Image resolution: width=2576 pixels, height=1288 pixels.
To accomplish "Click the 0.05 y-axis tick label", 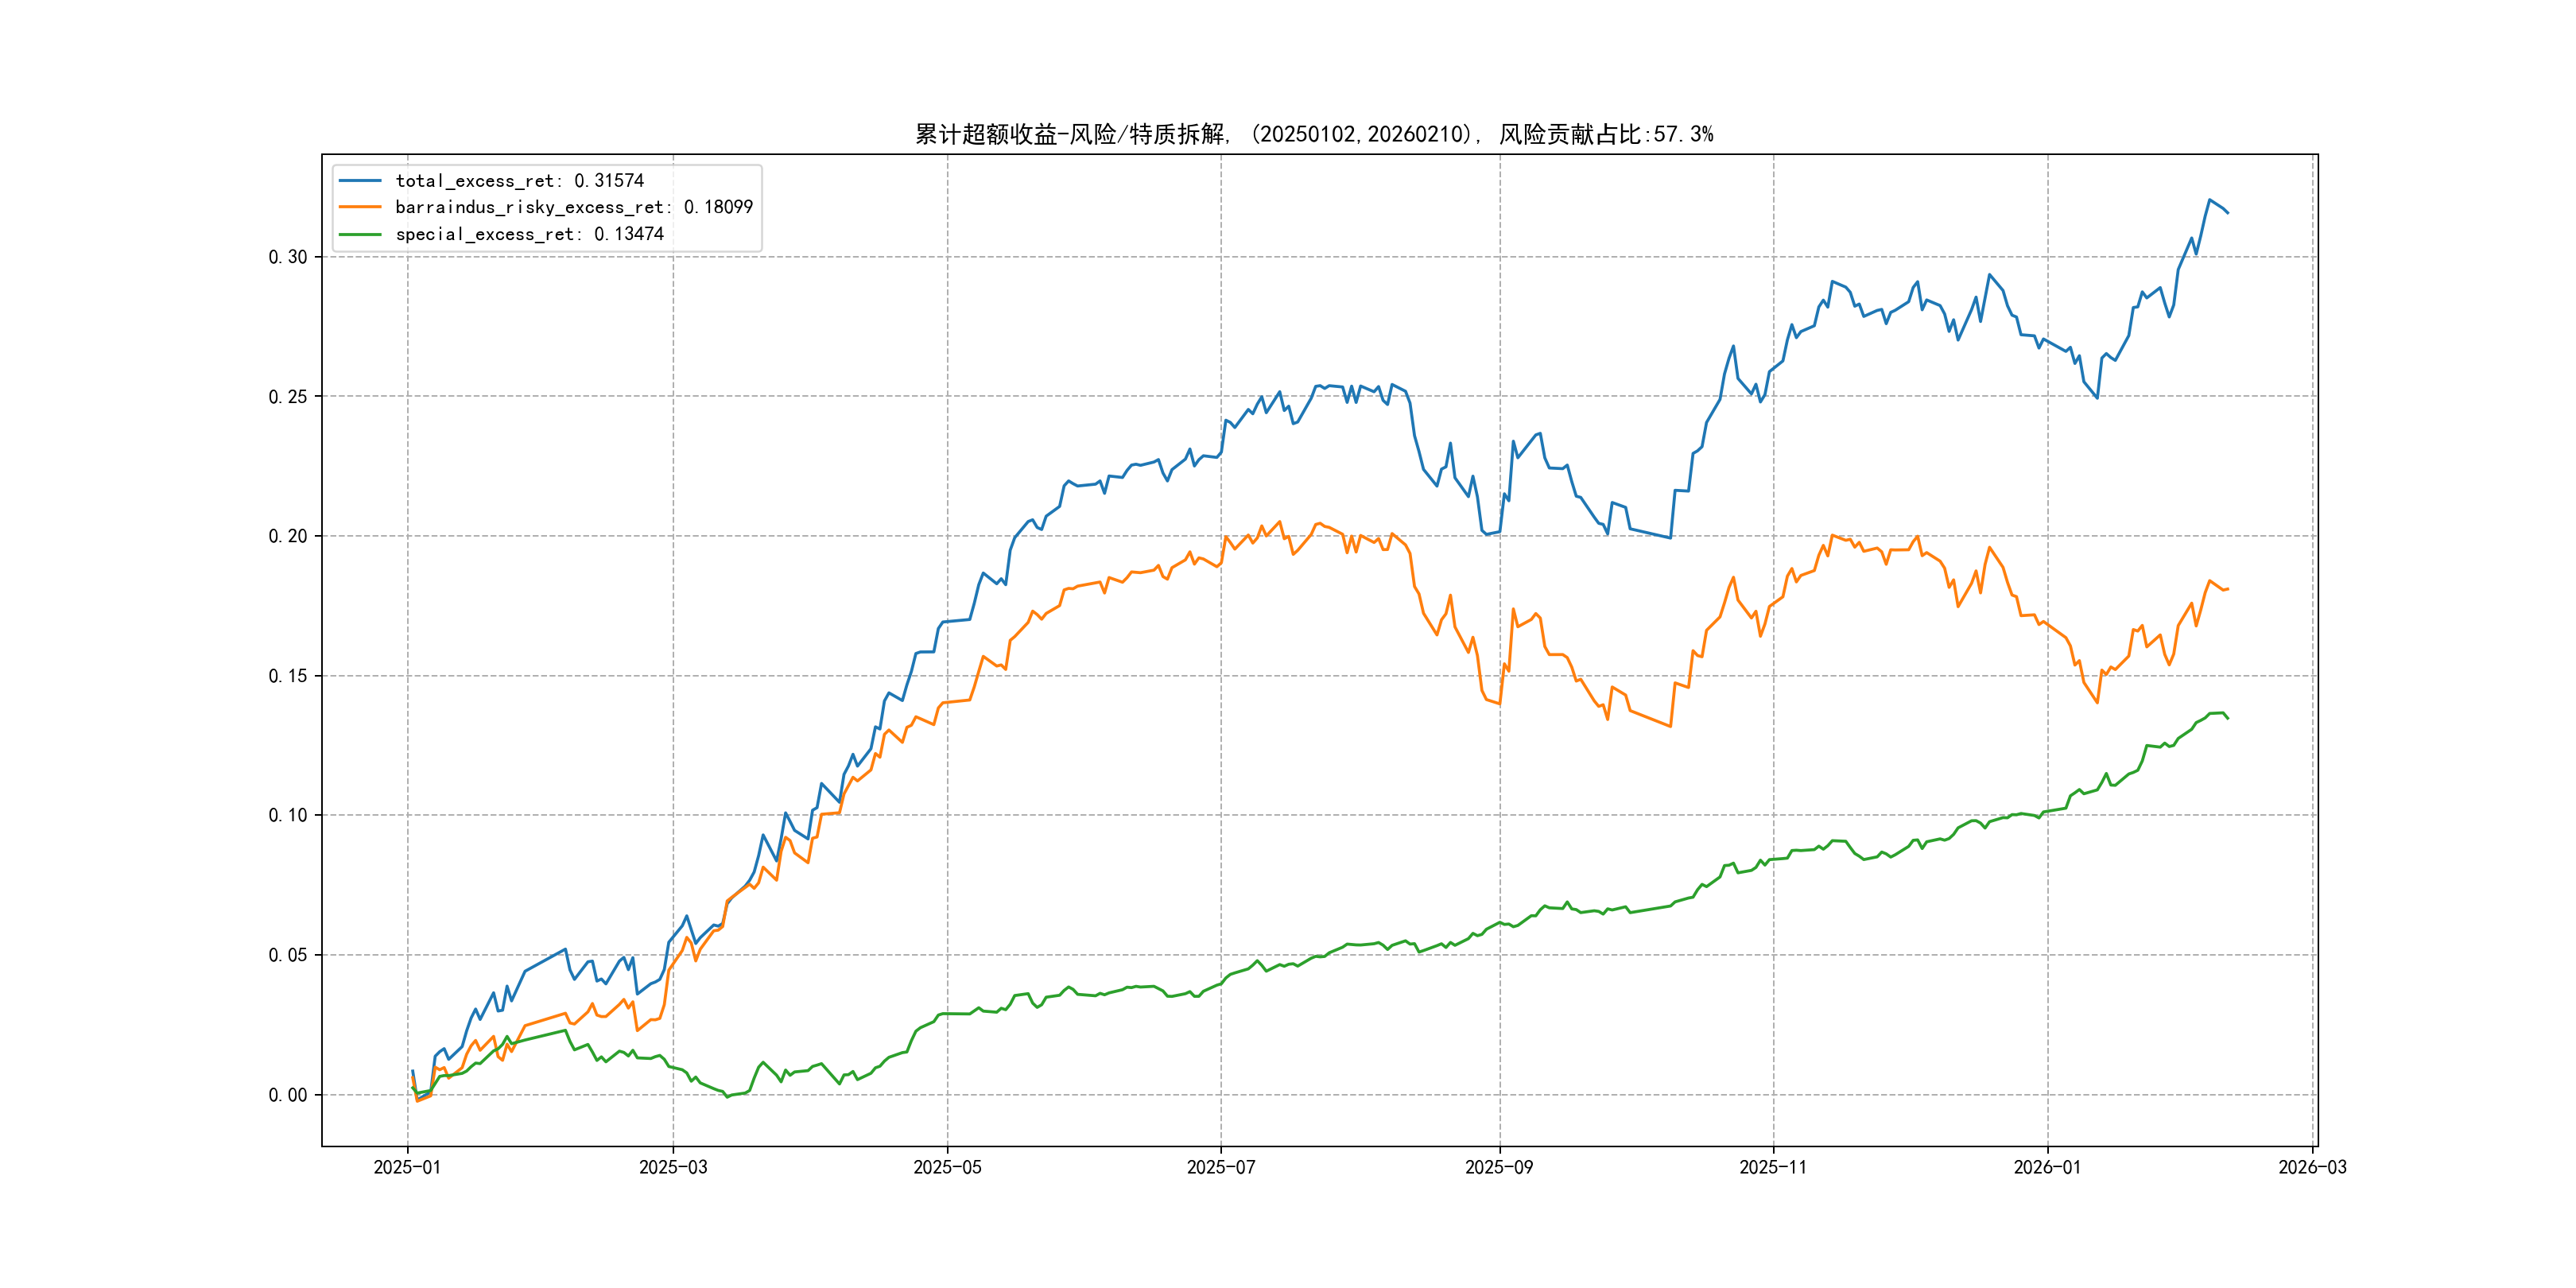I will tap(287, 955).
